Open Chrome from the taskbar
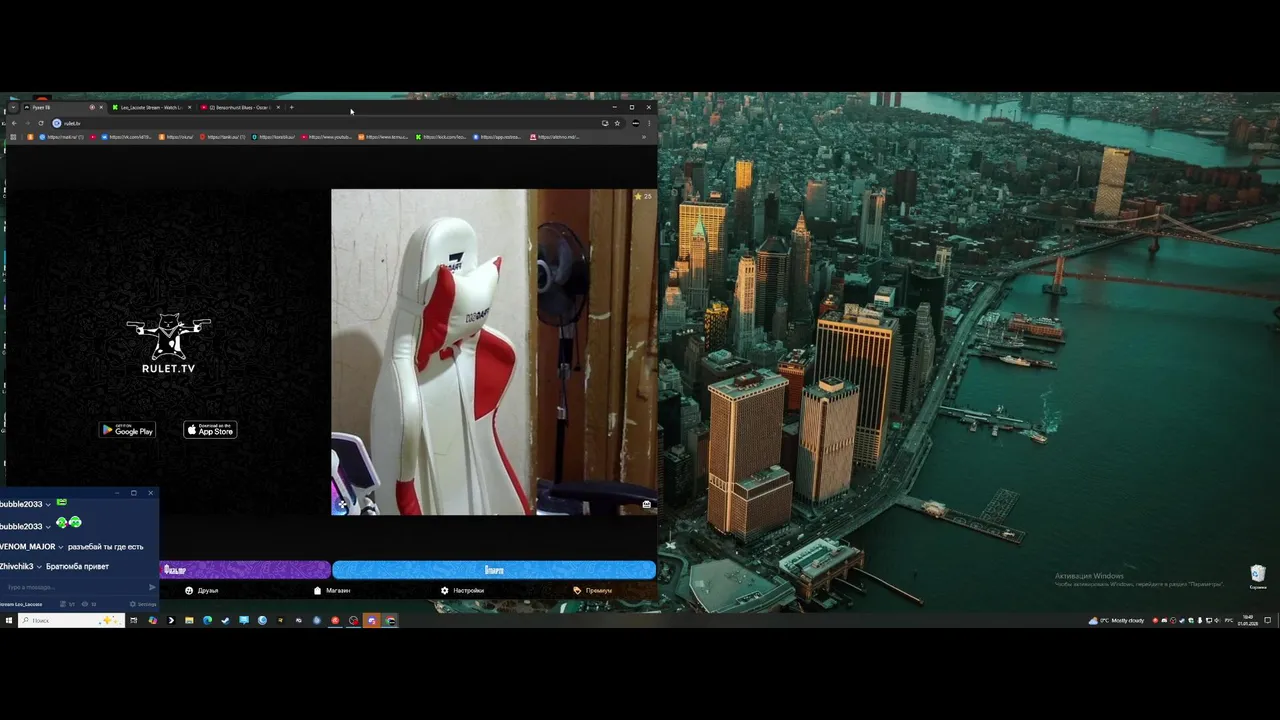Viewport: 1280px width, 720px height. tap(389, 621)
